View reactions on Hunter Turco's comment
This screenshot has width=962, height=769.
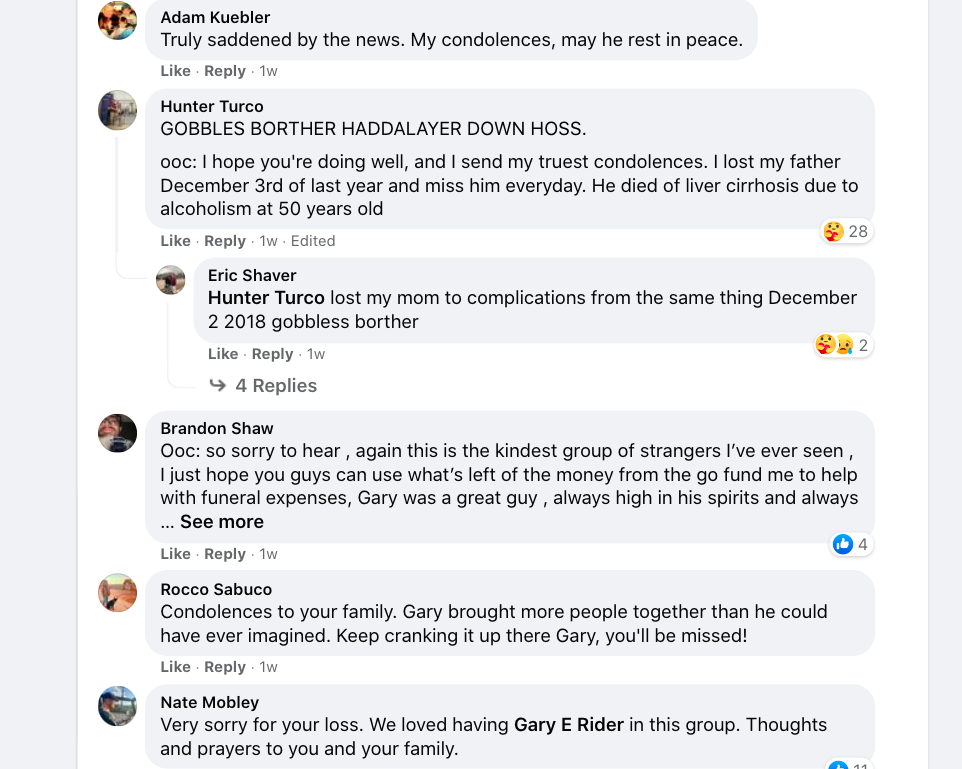click(846, 232)
